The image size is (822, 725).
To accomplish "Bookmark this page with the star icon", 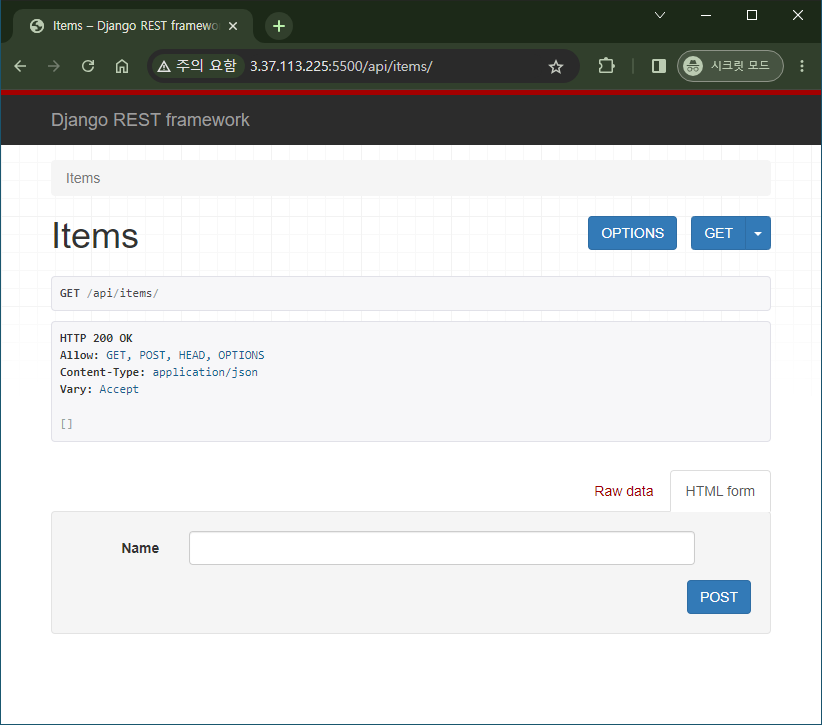I will point(556,67).
